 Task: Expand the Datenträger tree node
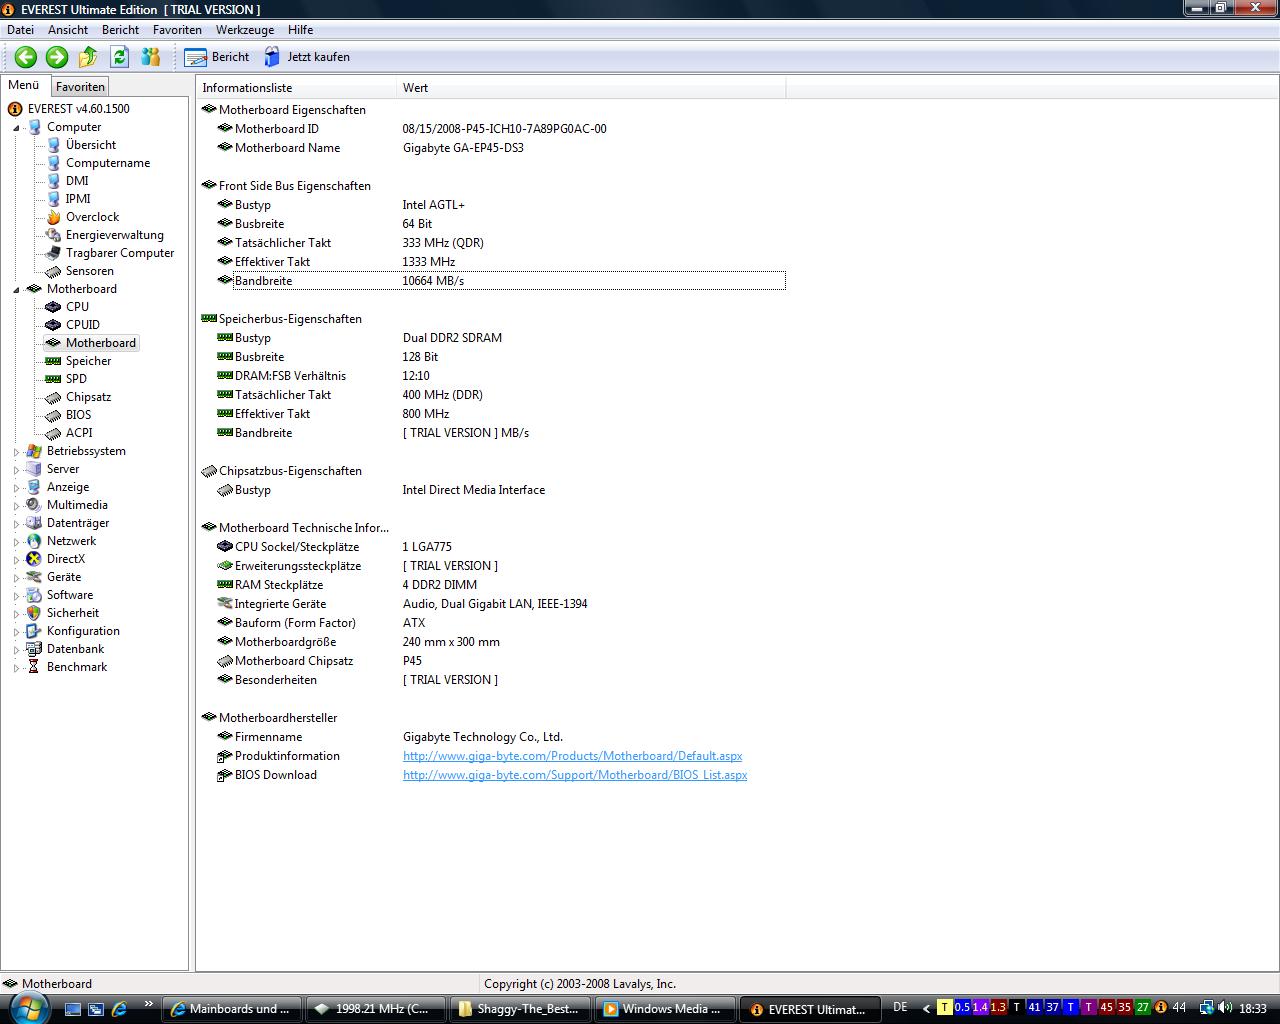click(x=16, y=524)
